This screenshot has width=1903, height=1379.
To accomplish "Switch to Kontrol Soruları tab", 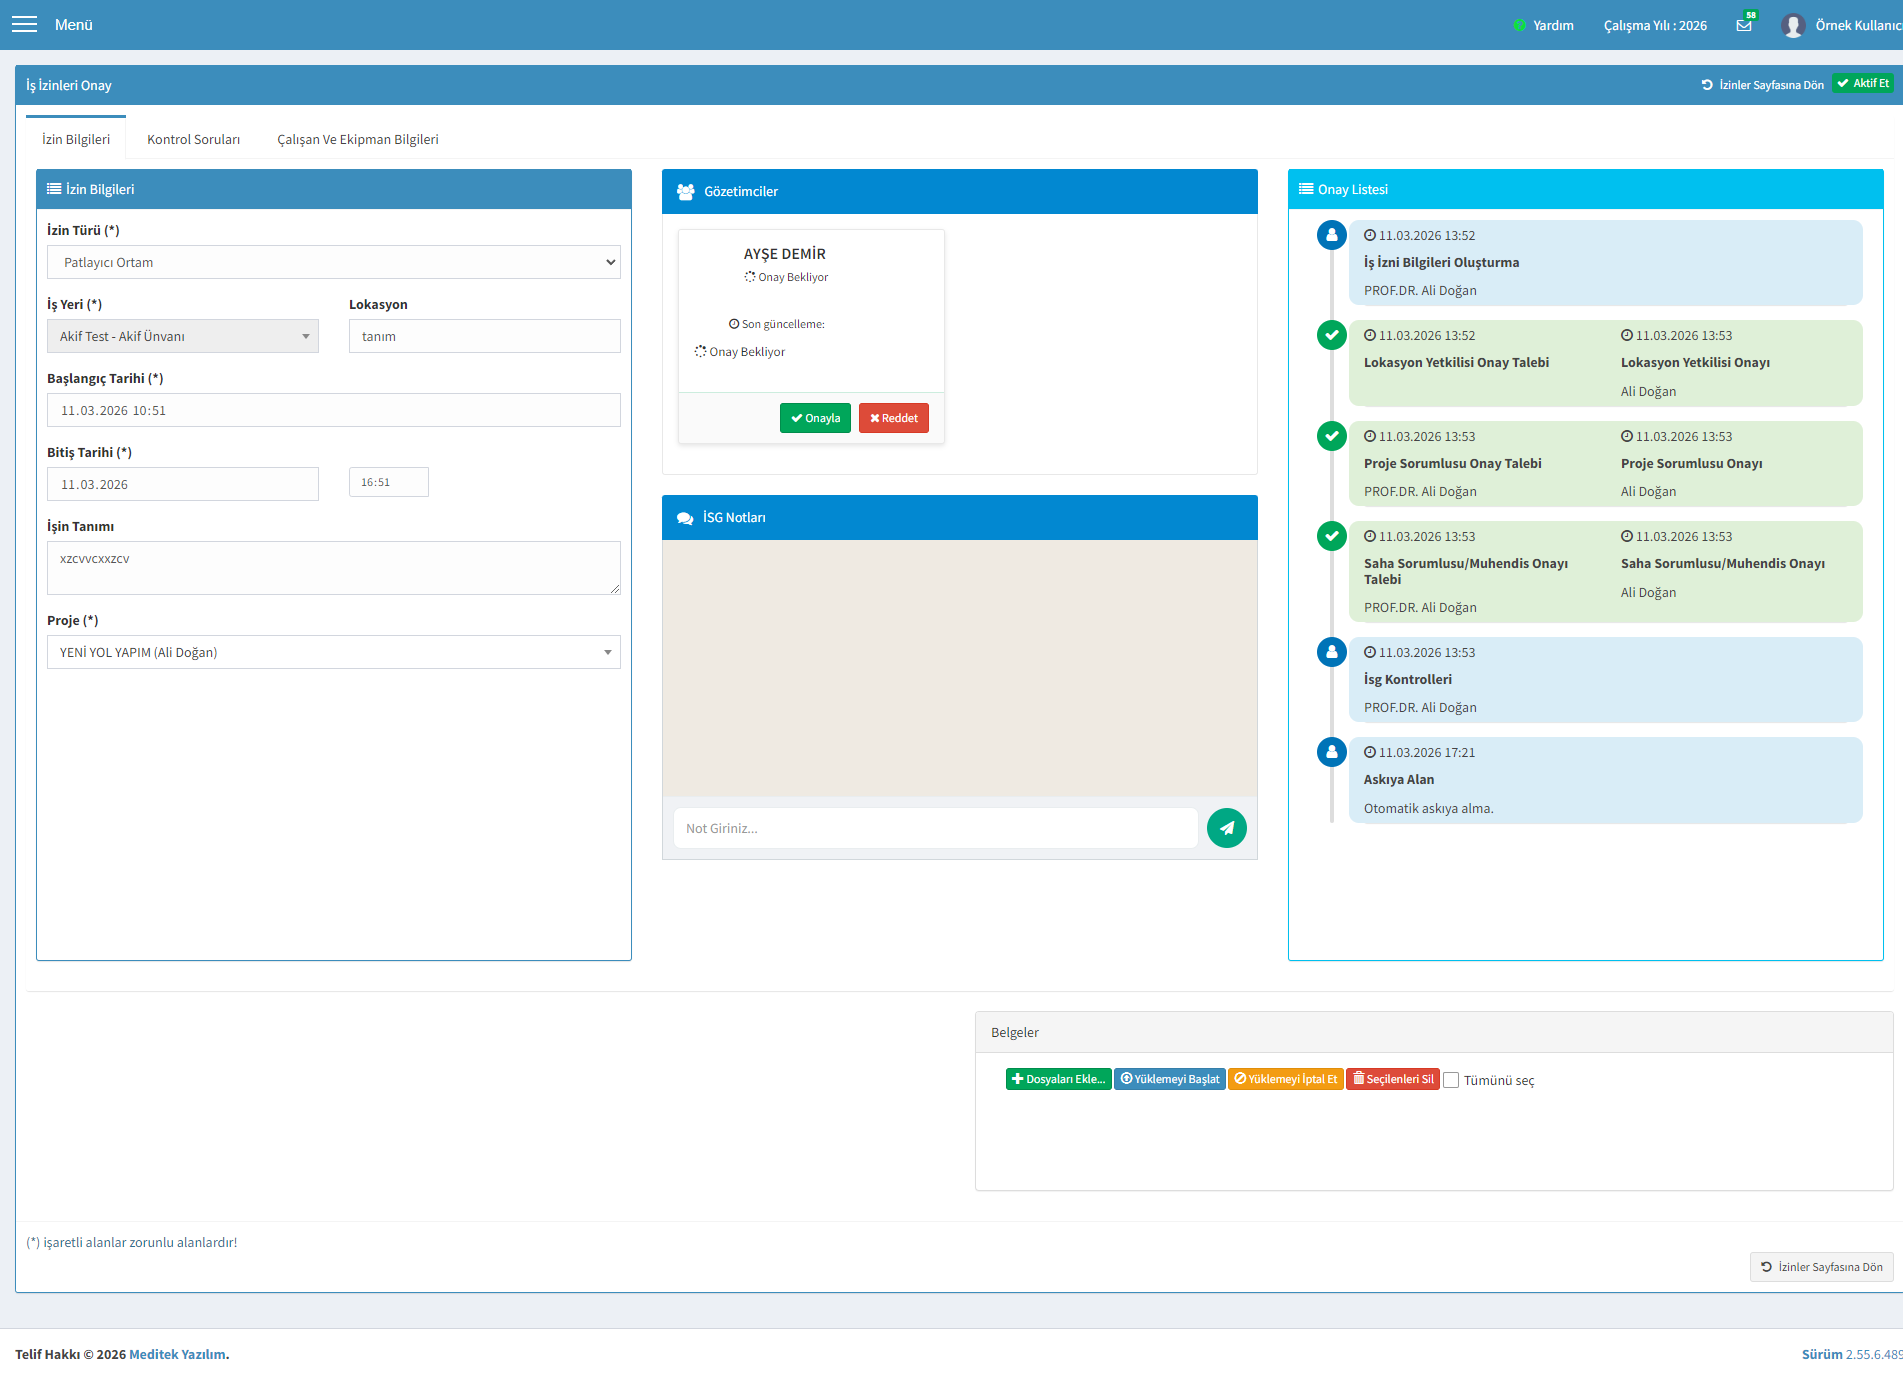I will [x=193, y=139].
